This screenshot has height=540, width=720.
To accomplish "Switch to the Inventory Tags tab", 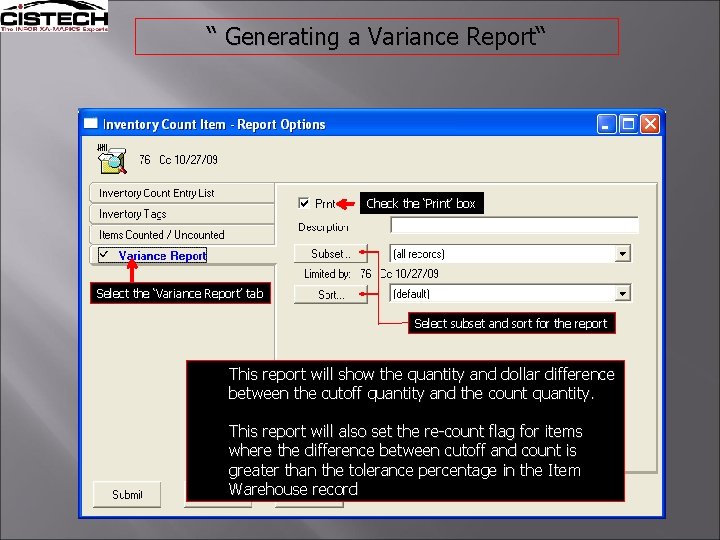I will [182, 214].
